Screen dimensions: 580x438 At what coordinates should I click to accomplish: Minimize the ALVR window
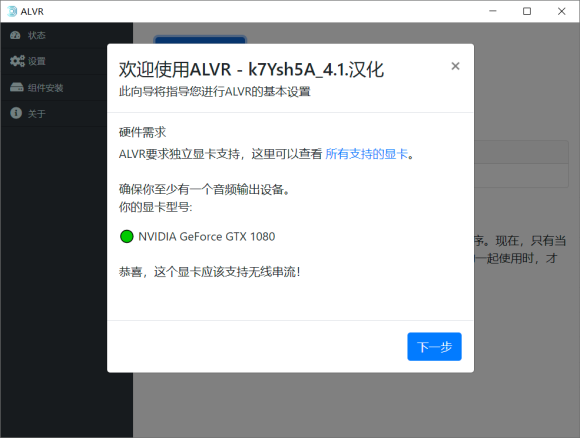pos(493,11)
